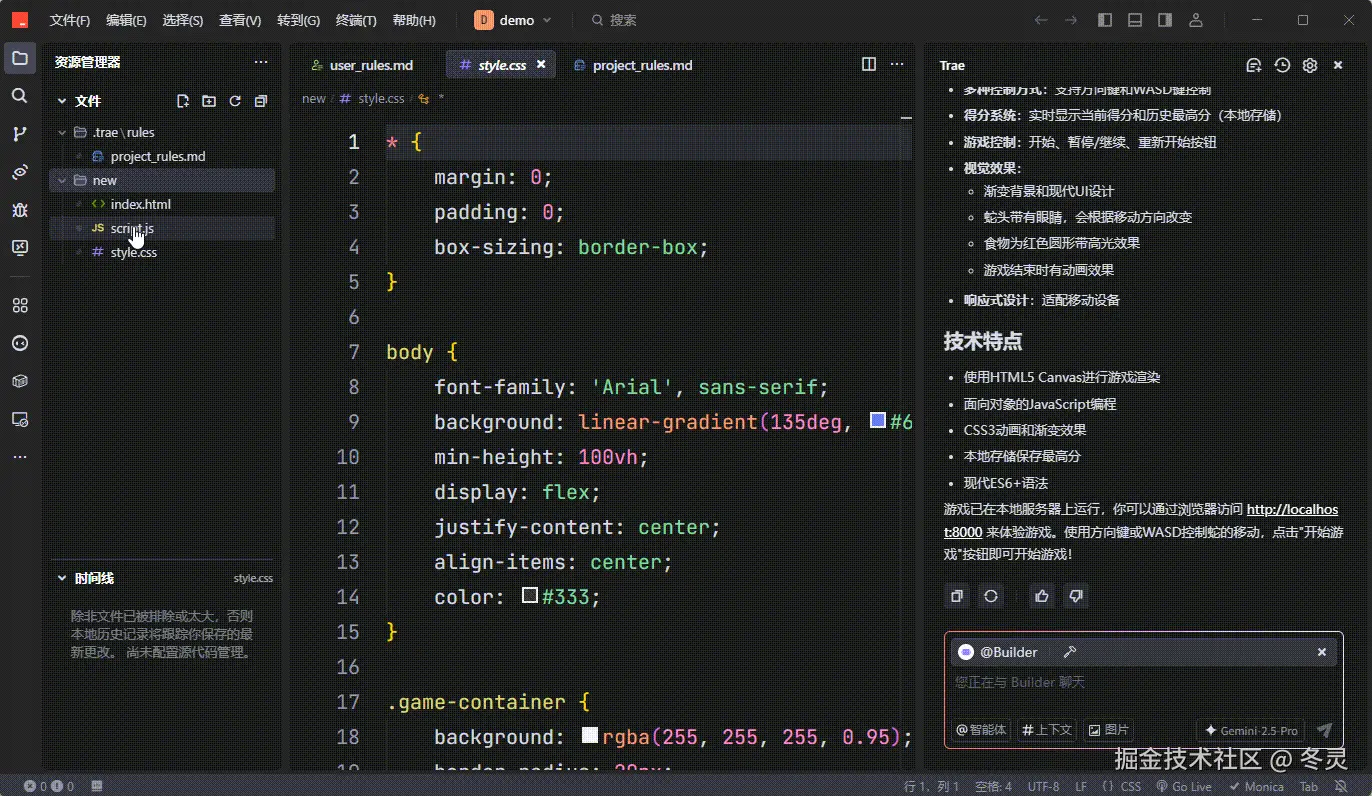
Task: Collapse the 时间线 timeline section
Action: click(62, 578)
